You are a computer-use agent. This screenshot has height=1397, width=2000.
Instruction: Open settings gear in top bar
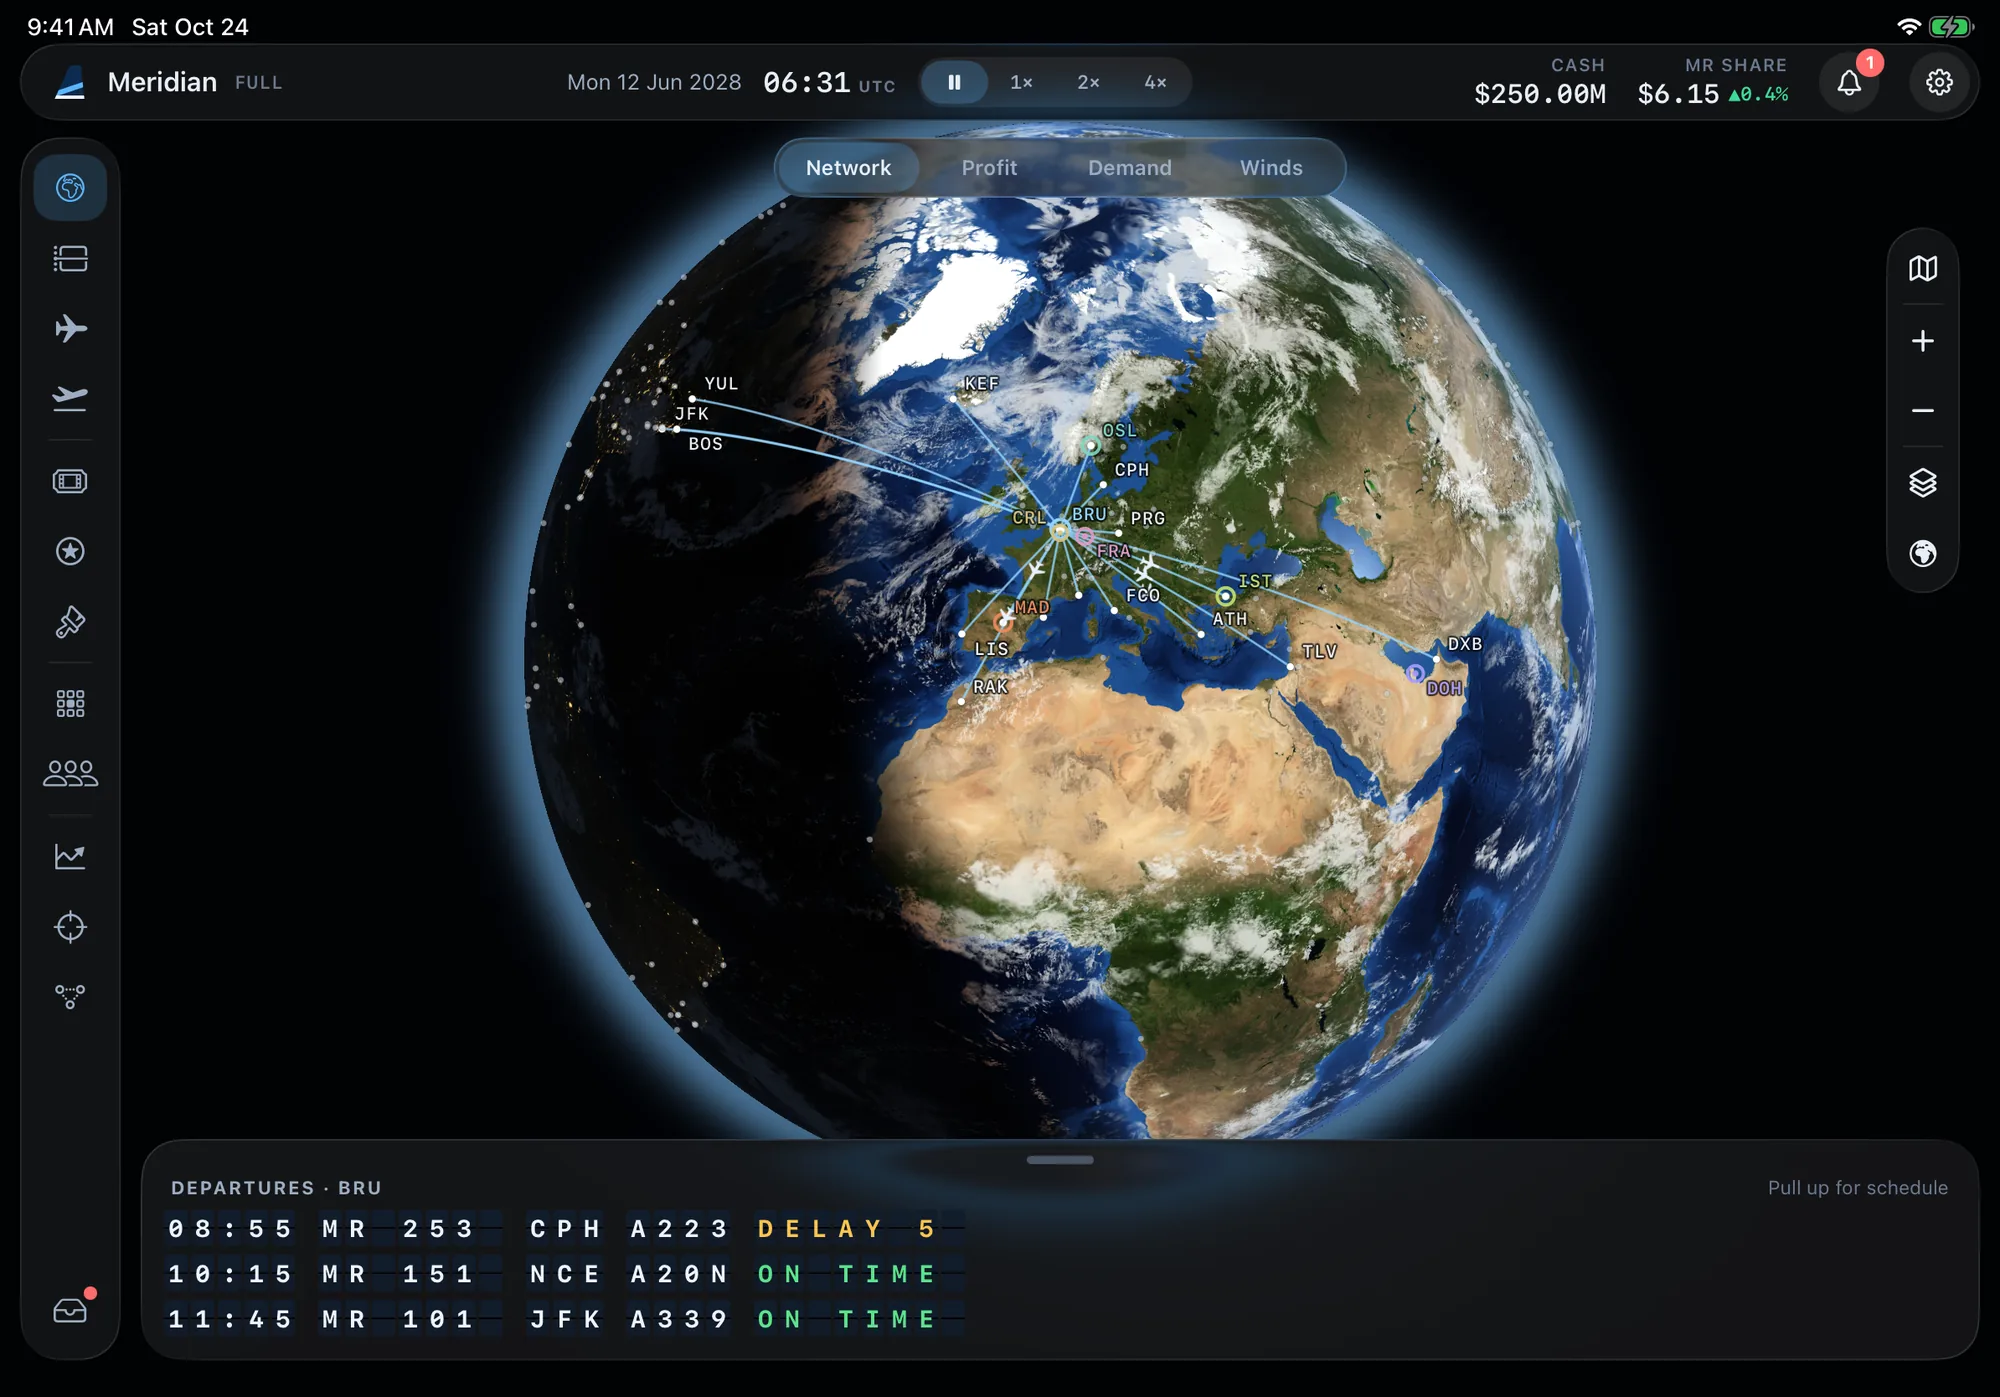(x=1939, y=82)
